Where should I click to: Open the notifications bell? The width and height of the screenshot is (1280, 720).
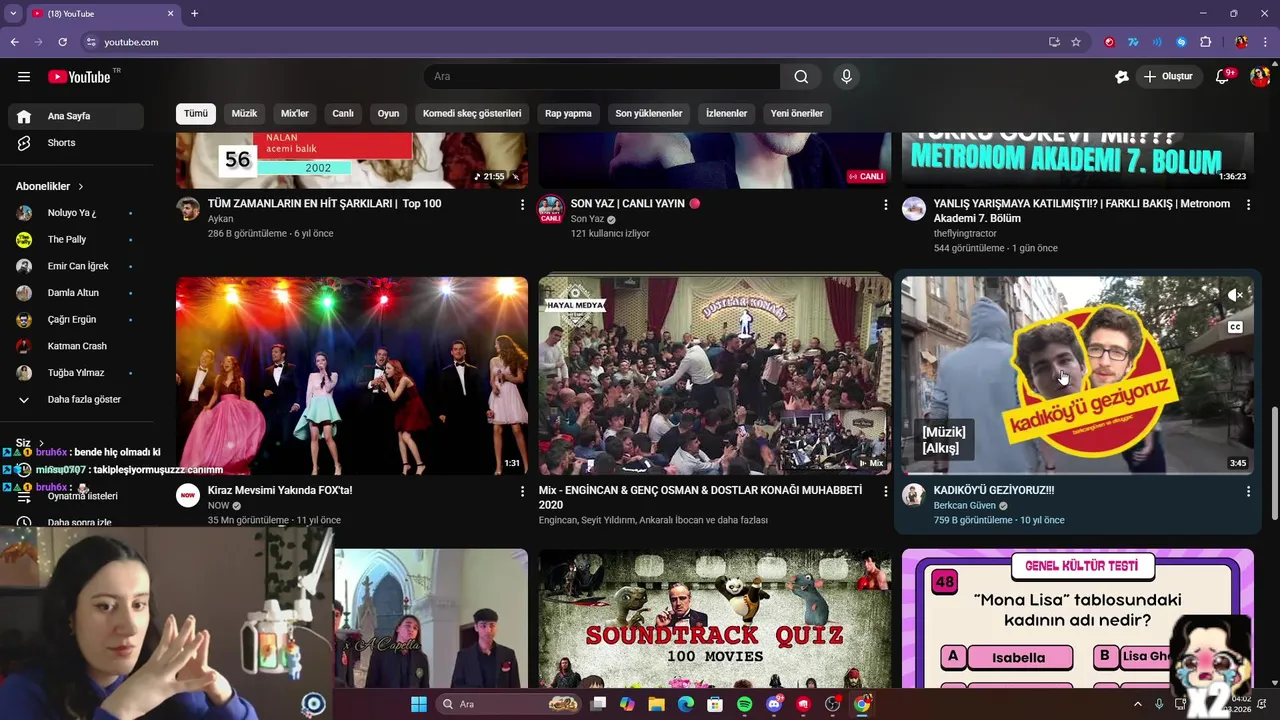pyautogui.click(x=1222, y=77)
